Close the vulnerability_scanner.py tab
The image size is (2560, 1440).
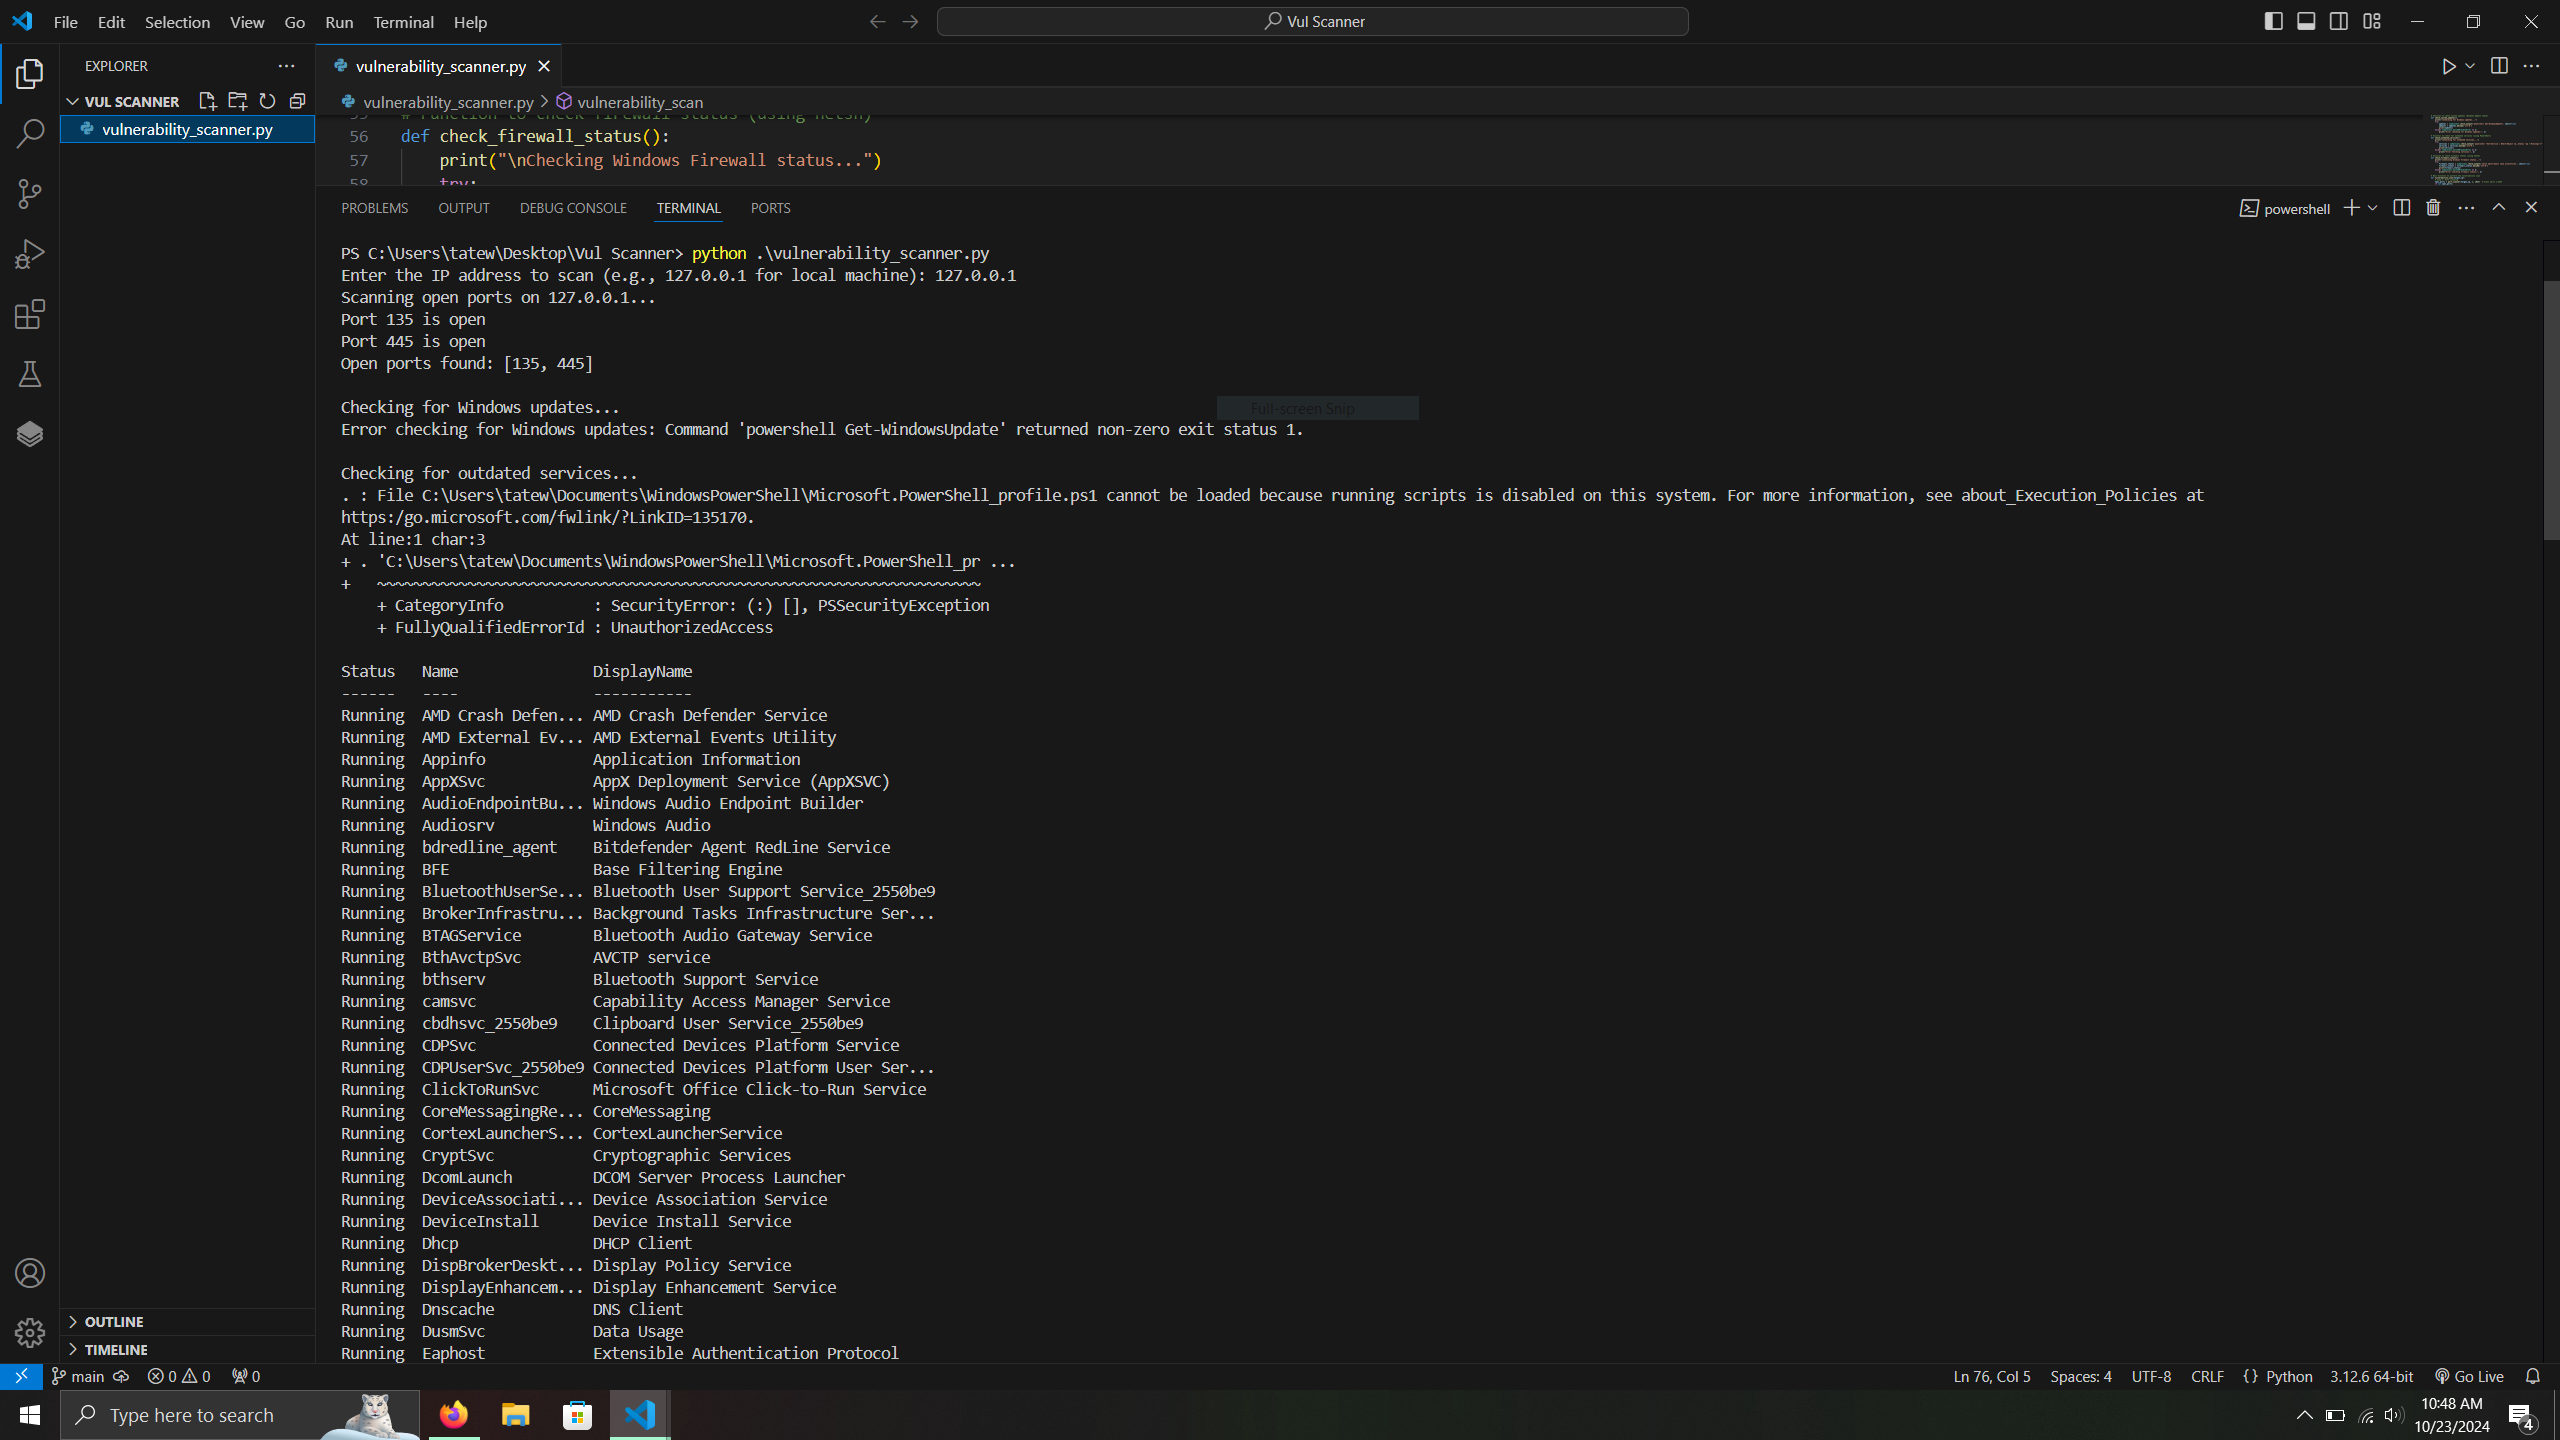[544, 66]
